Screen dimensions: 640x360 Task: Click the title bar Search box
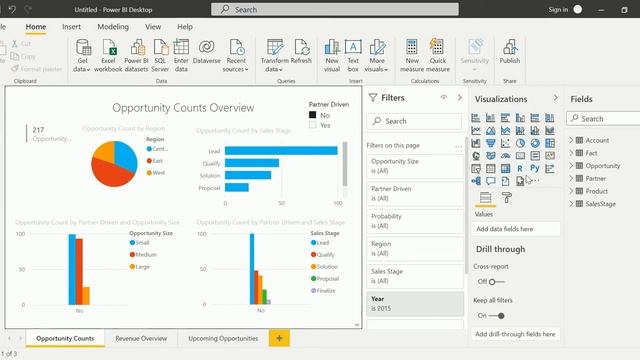coord(335,9)
